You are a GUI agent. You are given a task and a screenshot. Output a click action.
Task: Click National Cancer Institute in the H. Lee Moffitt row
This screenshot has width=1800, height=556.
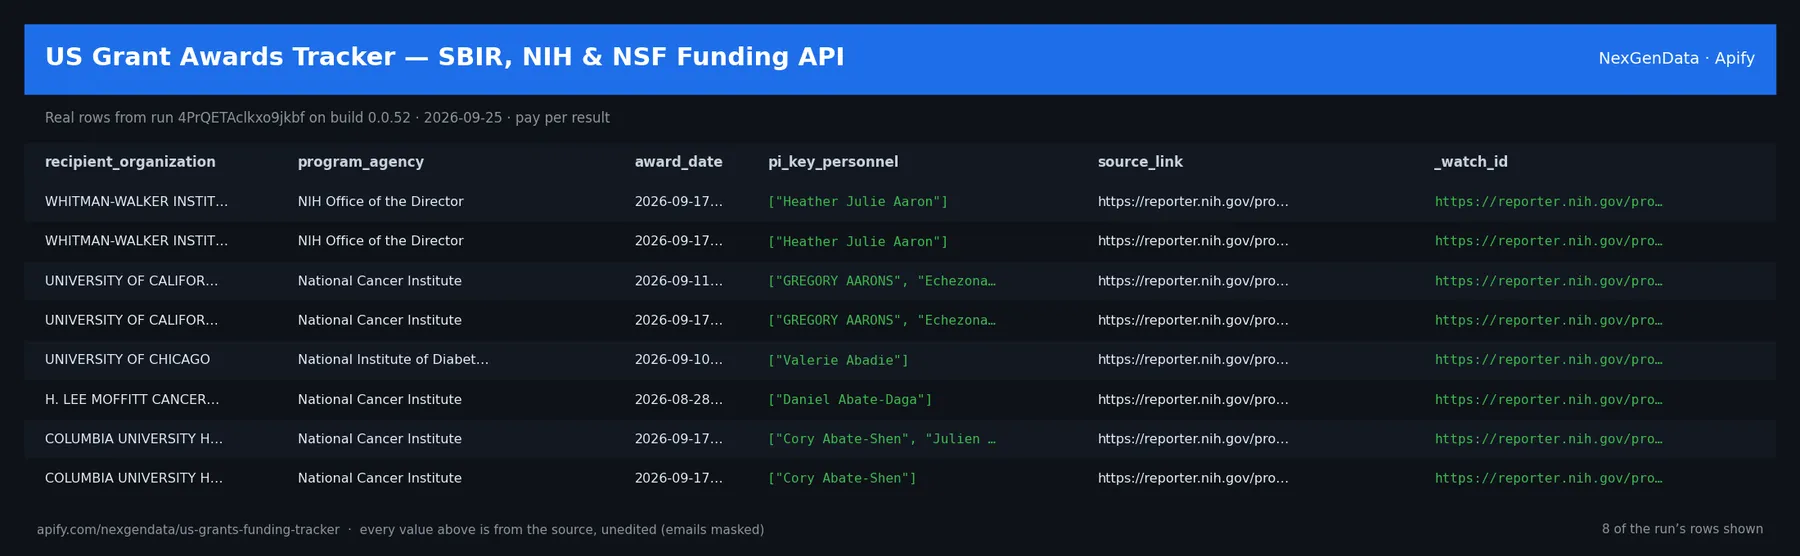pos(380,400)
